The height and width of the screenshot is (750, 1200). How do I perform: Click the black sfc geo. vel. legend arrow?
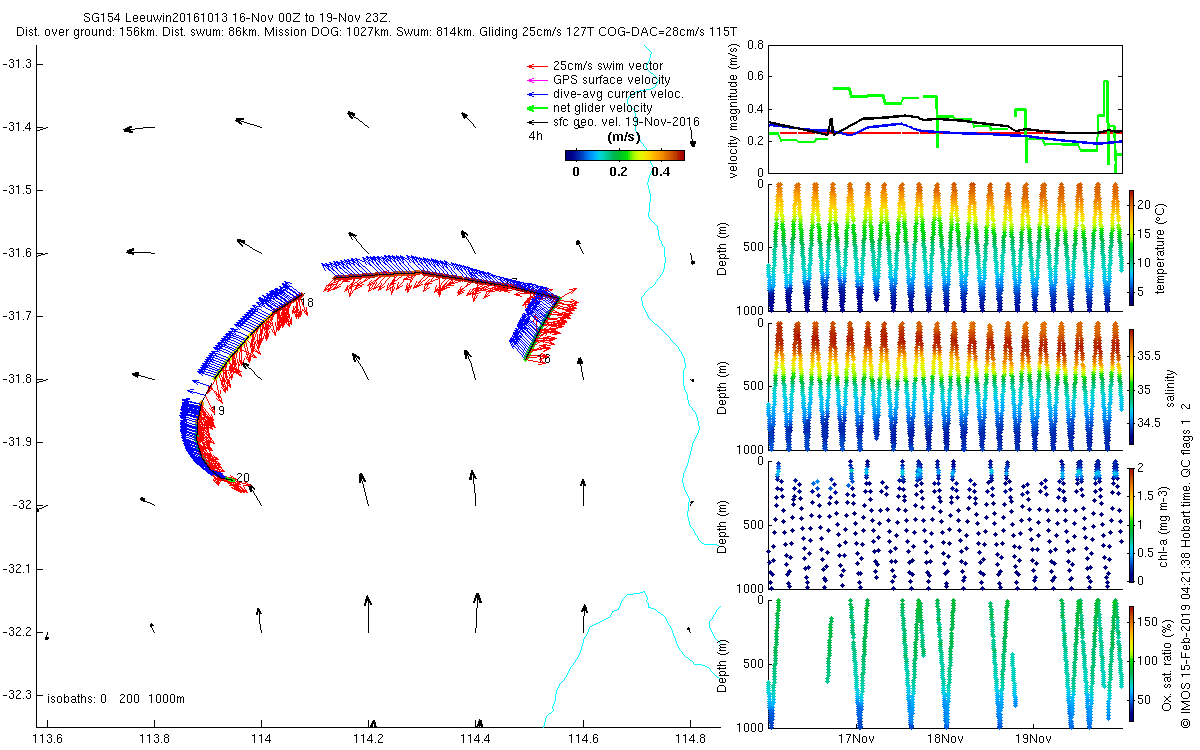(535, 122)
